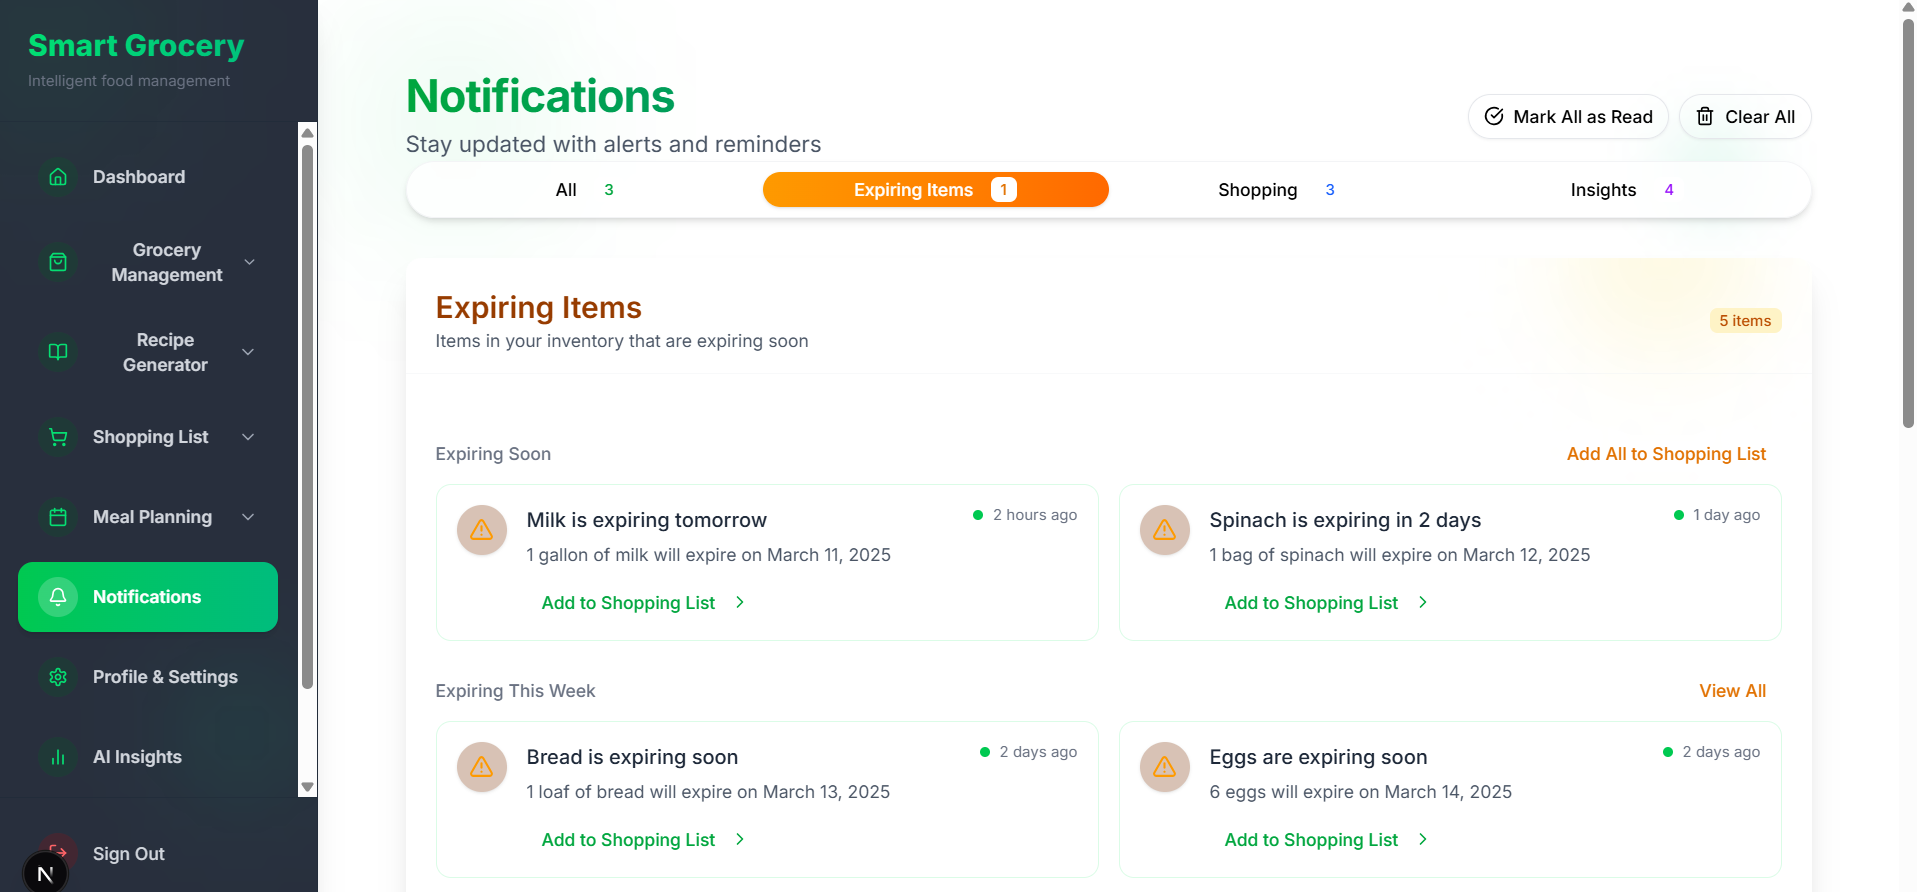Click the round N badge icon
This screenshot has height=892, width=1917.
45,873
